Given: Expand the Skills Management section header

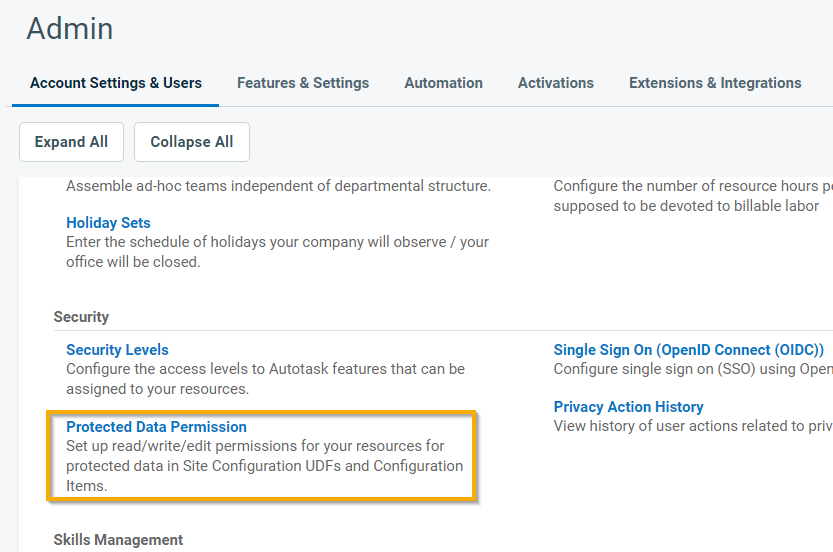Looking at the screenshot, I should 118,540.
